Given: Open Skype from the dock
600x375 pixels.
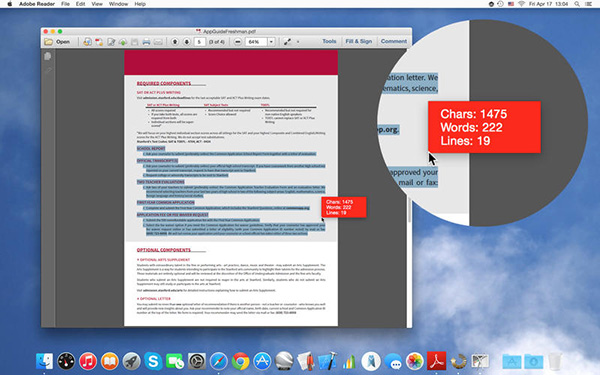Looking at the screenshot, I should (x=153, y=361).
